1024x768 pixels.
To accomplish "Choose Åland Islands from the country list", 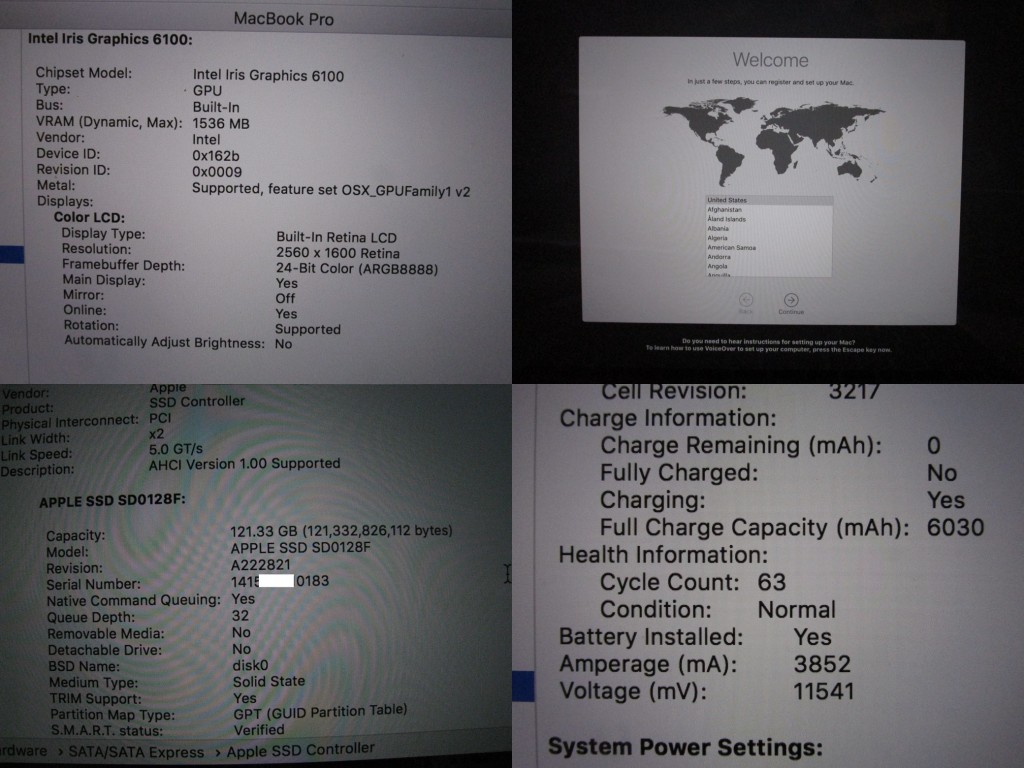I will coord(769,219).
